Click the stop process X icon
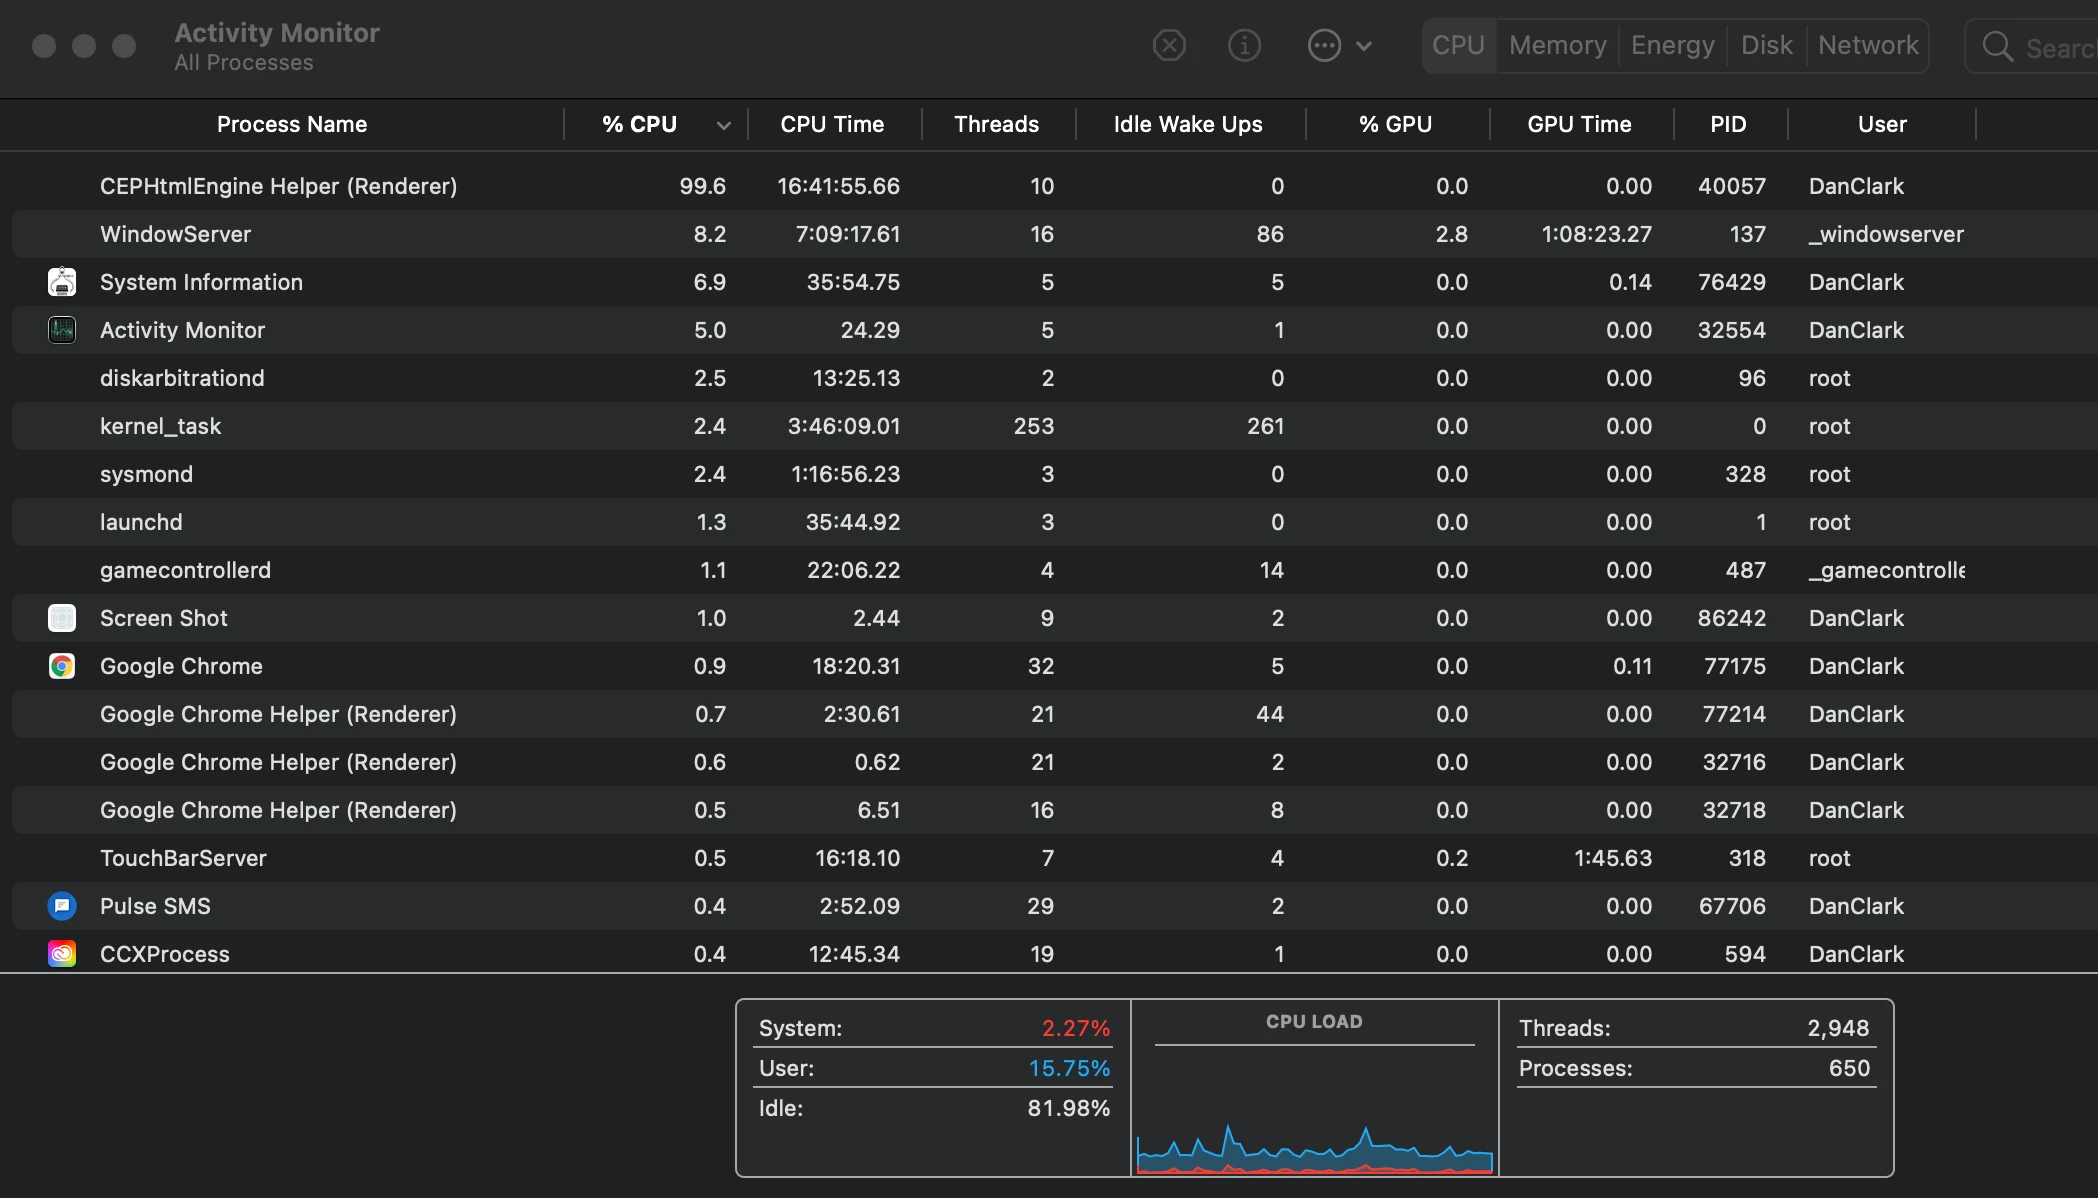This screenshot has width=2098, height=1198. click(1169, 45)
